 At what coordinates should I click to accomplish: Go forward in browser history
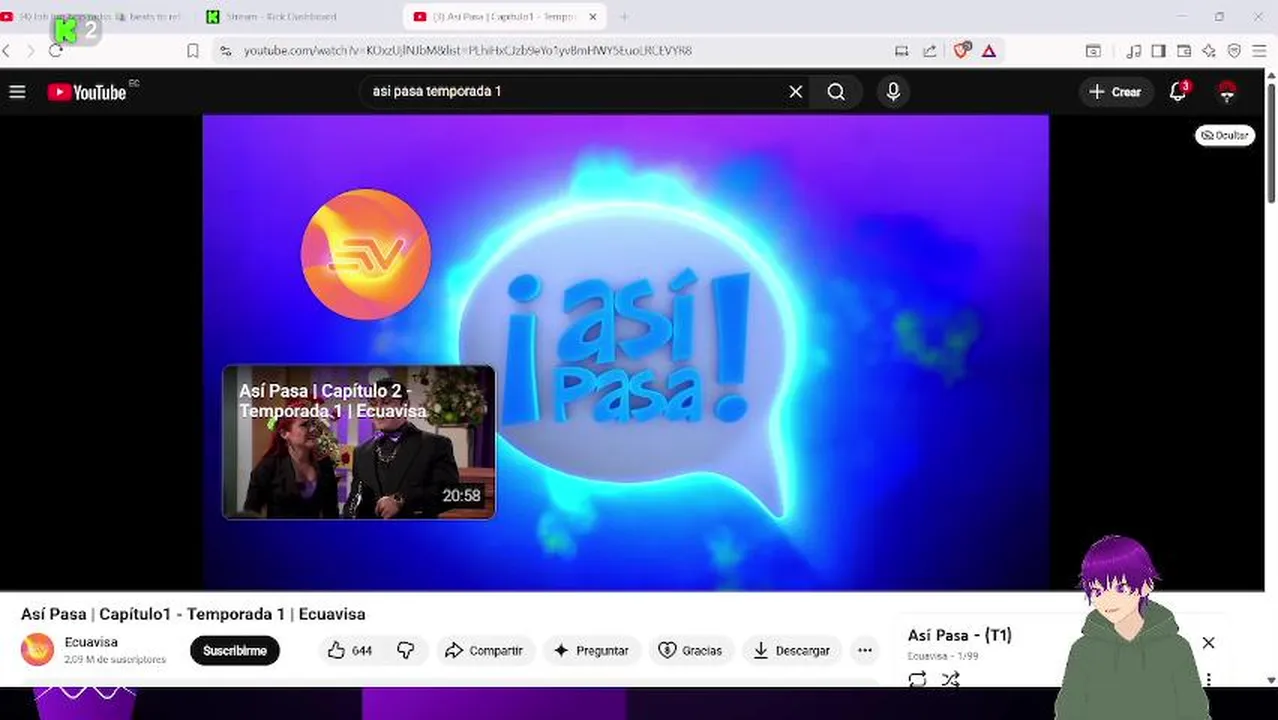click(31, 50)
